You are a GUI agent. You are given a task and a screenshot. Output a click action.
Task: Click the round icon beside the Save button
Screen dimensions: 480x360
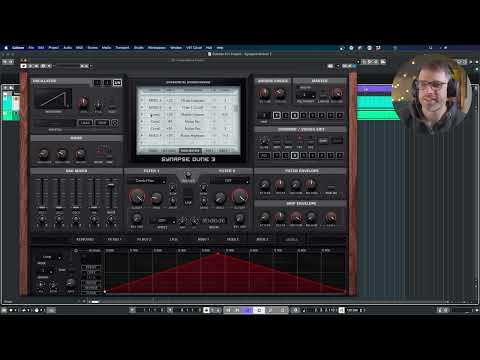115,123
